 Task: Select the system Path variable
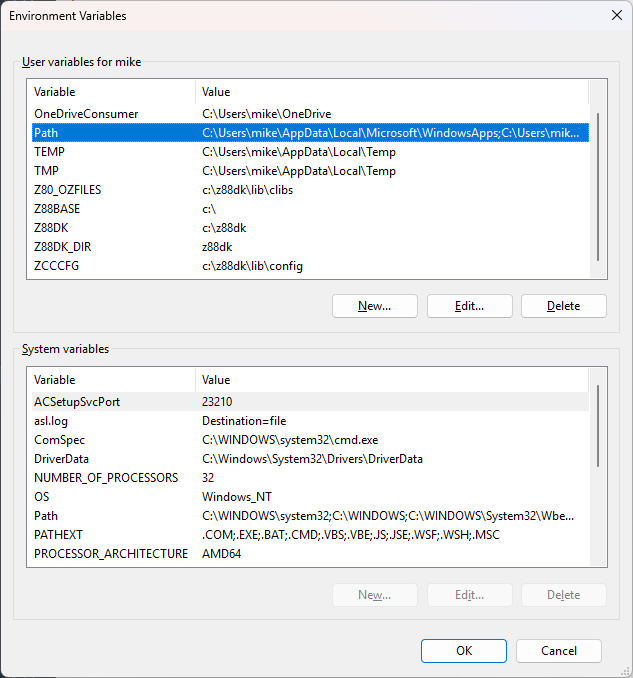pyautogui.click(x=46, y=516)
